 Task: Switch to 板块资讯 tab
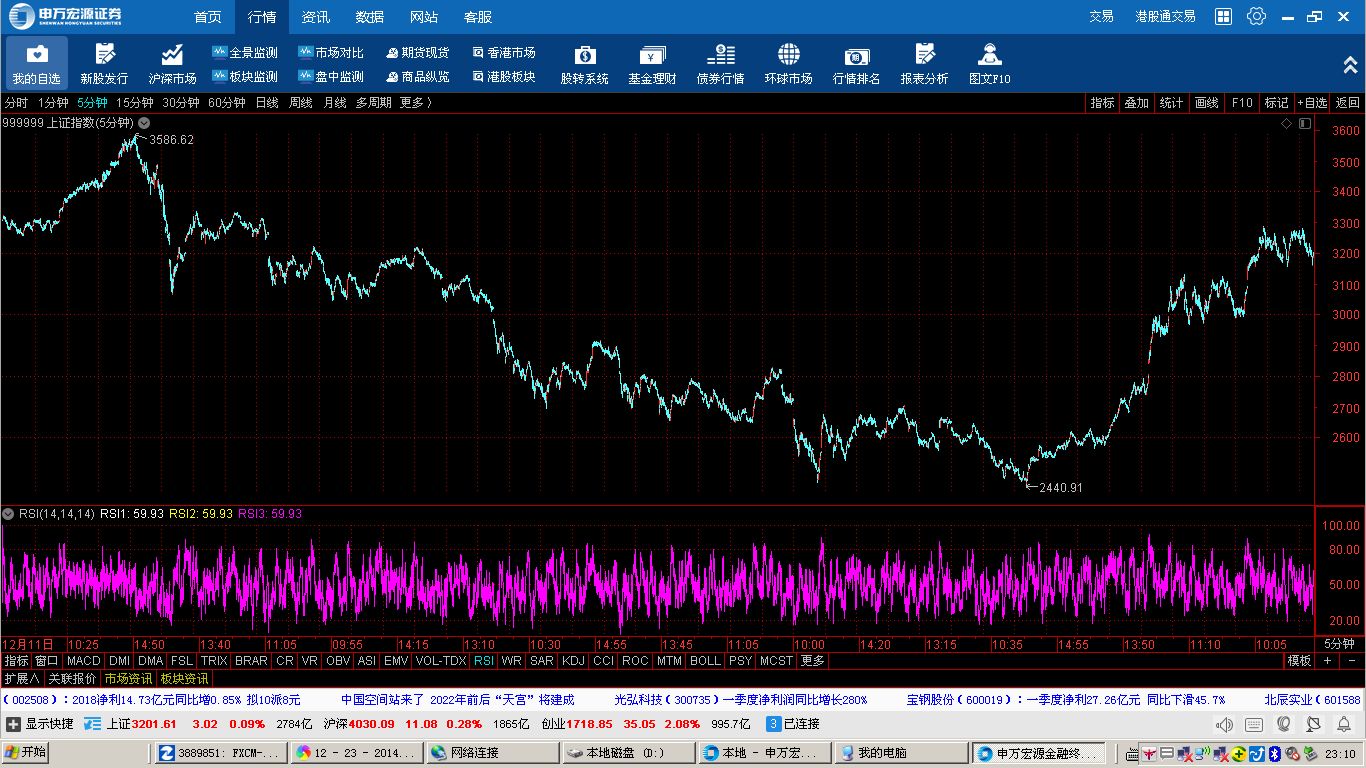[184, 678]
